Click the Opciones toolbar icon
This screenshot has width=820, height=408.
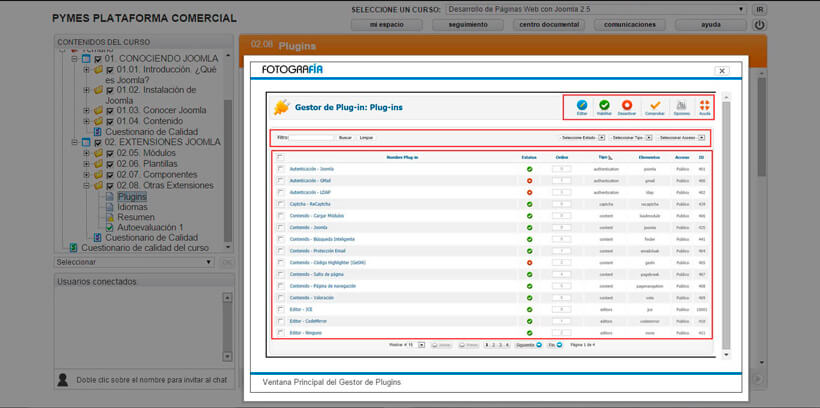pyautogui.click(x=681, y=105)
